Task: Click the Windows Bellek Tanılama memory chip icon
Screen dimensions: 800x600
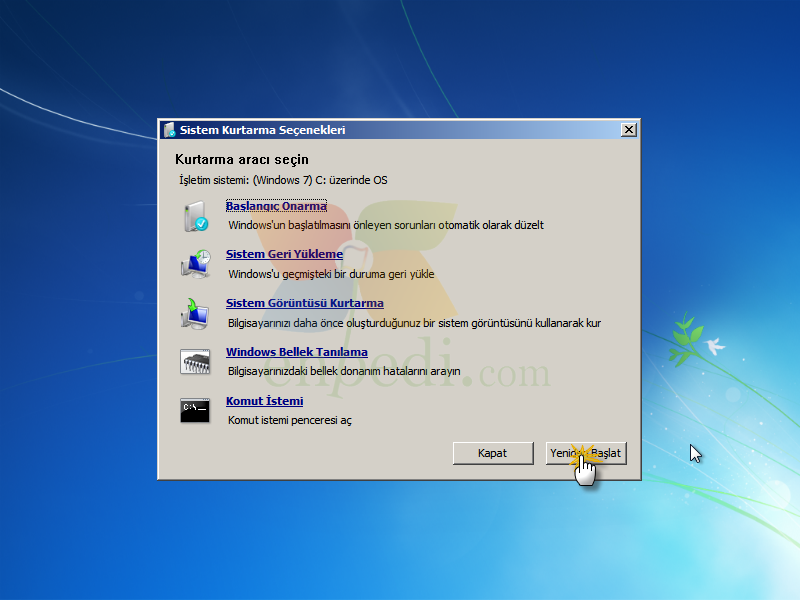Action: [x=195, y=362]
